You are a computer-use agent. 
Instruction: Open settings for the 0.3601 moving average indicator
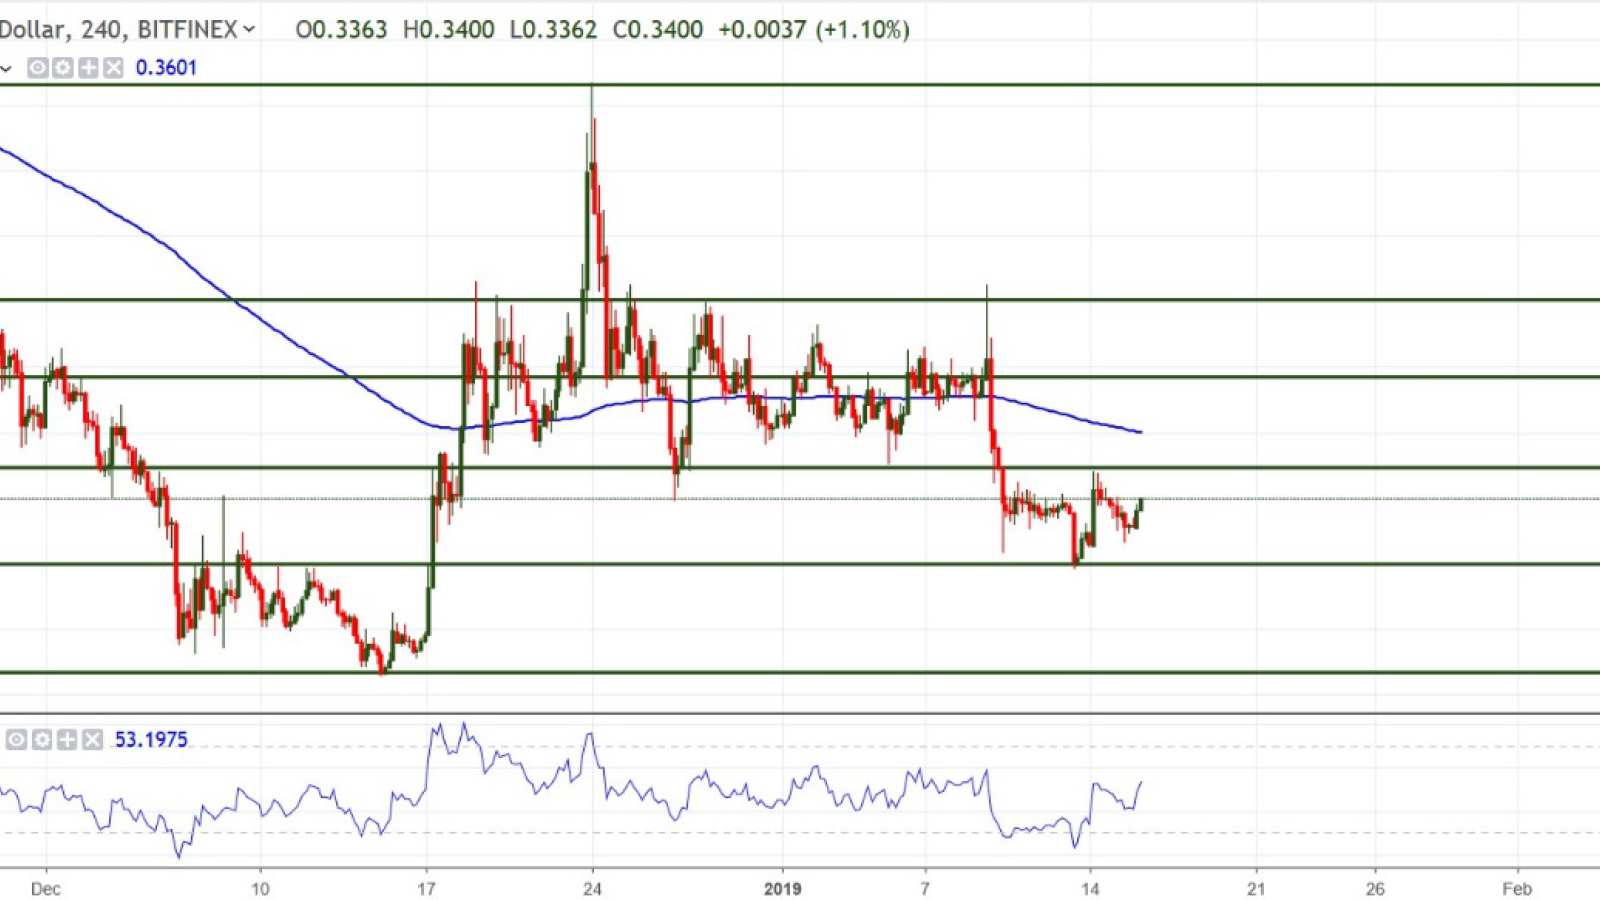(x=63, y=68)
